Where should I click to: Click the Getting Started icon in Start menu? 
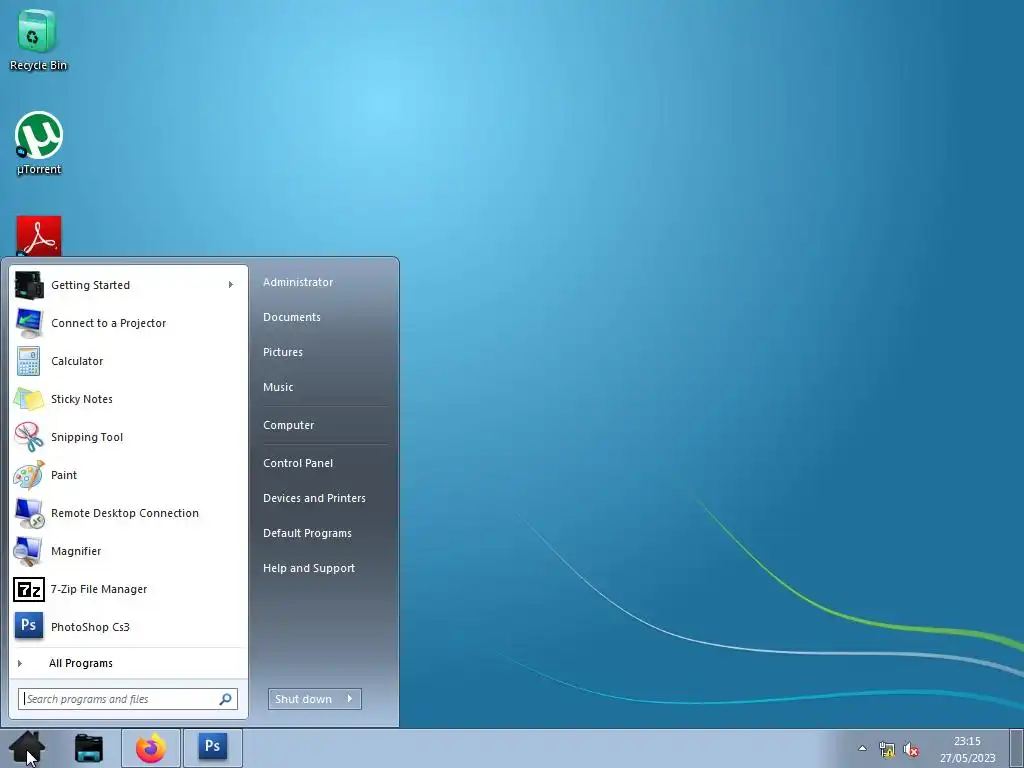click(x=29, y=285)
